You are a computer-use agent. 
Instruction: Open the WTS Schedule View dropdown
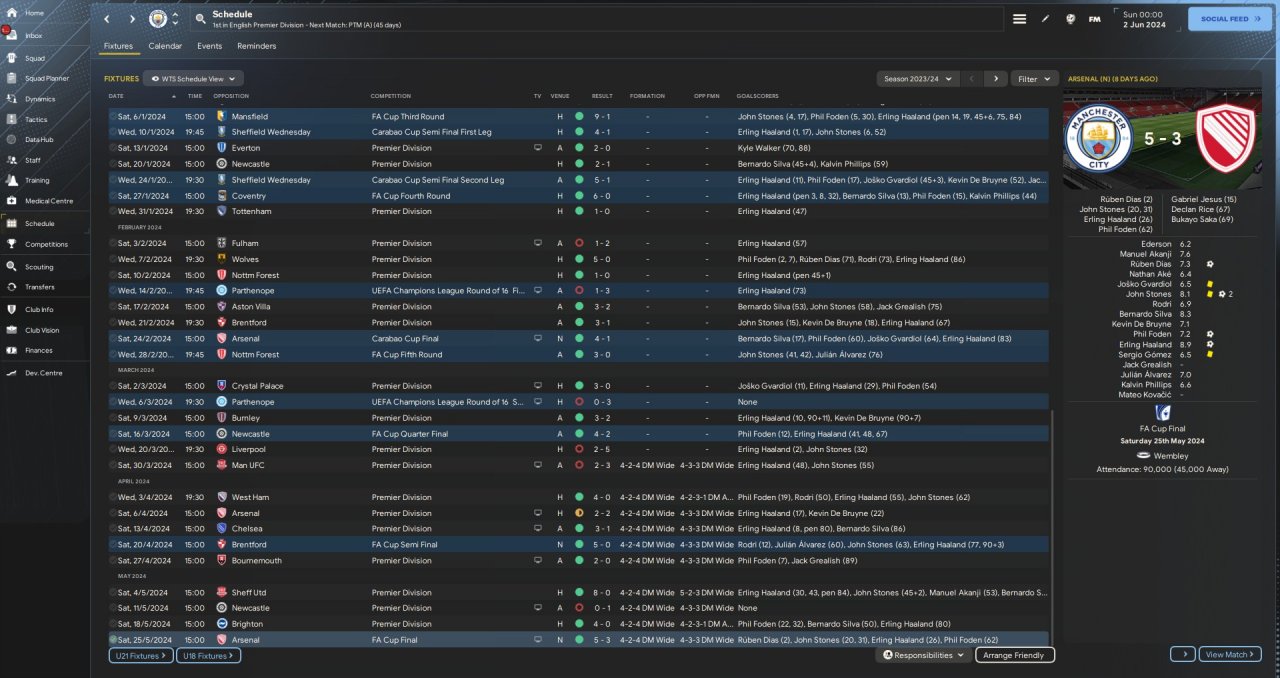point(193,78)
